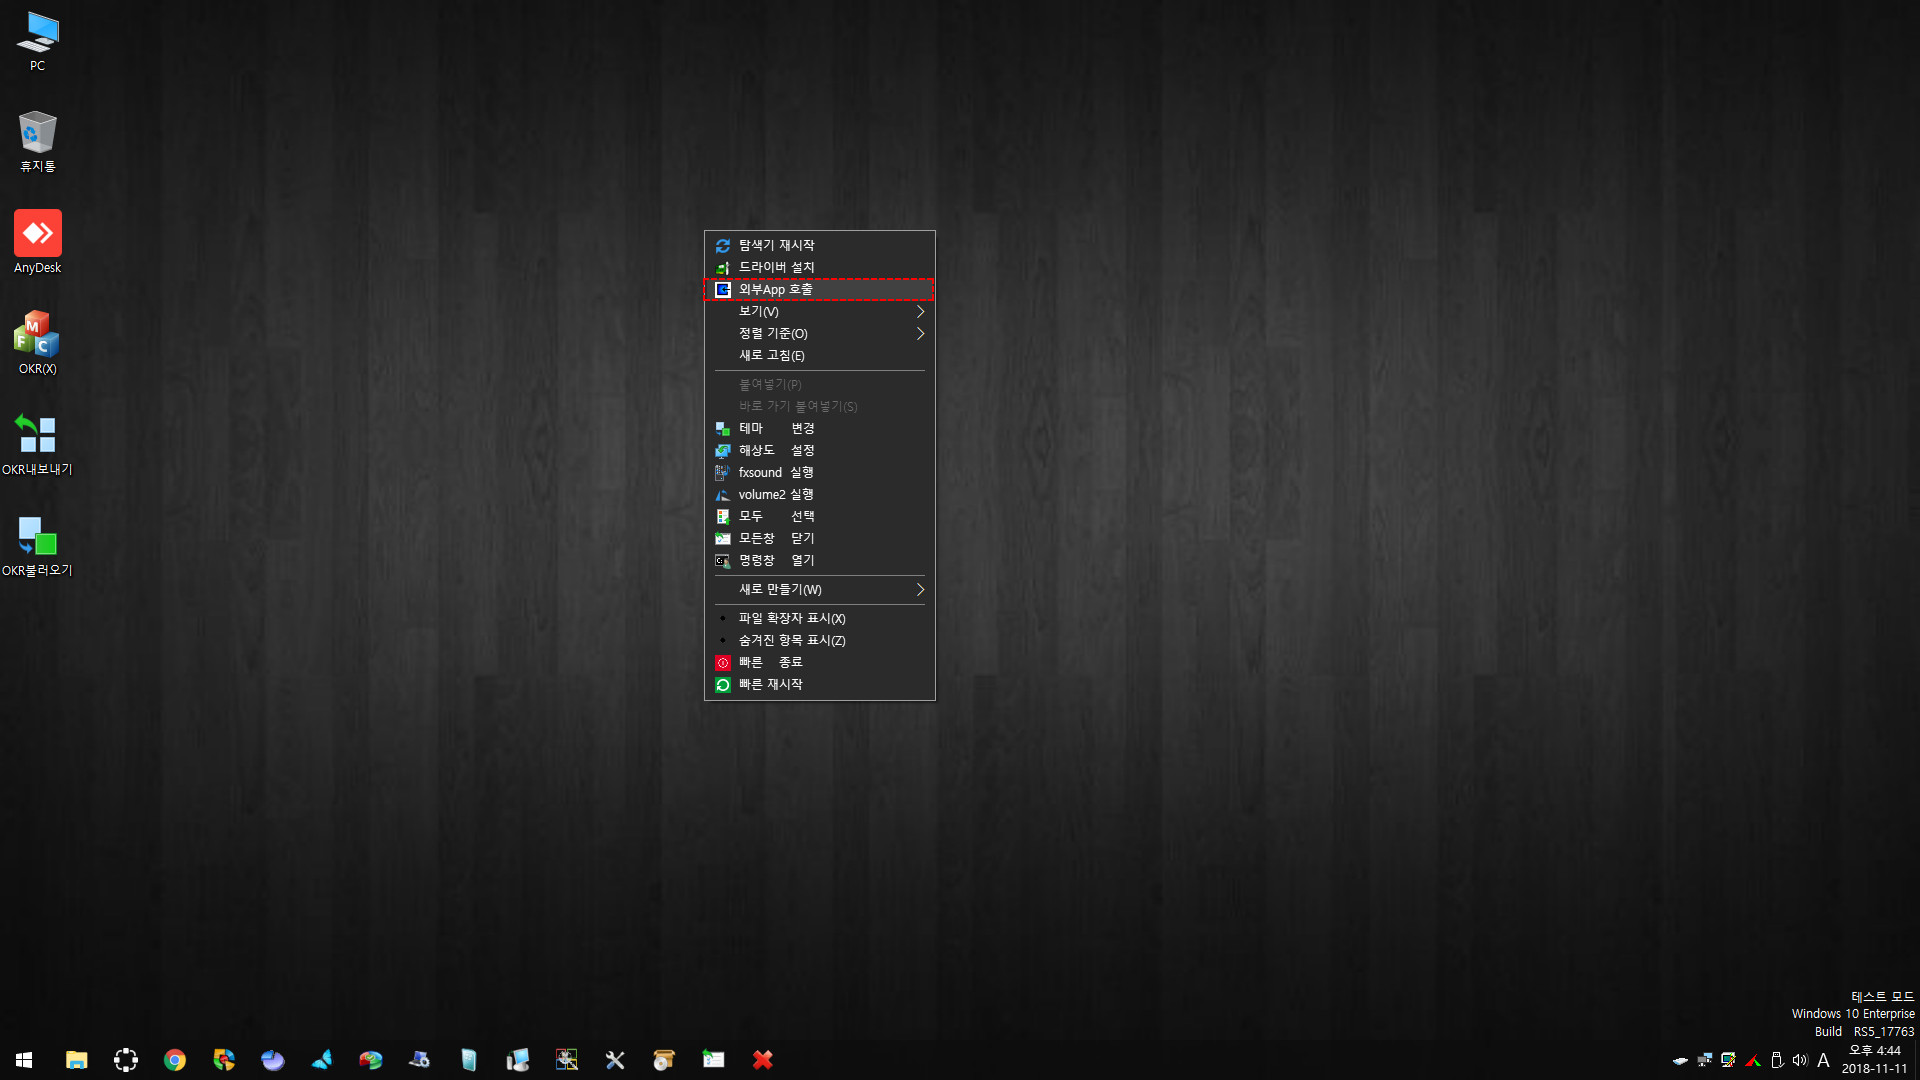Switch the IME input mode A indicator

(1824, 1060)
